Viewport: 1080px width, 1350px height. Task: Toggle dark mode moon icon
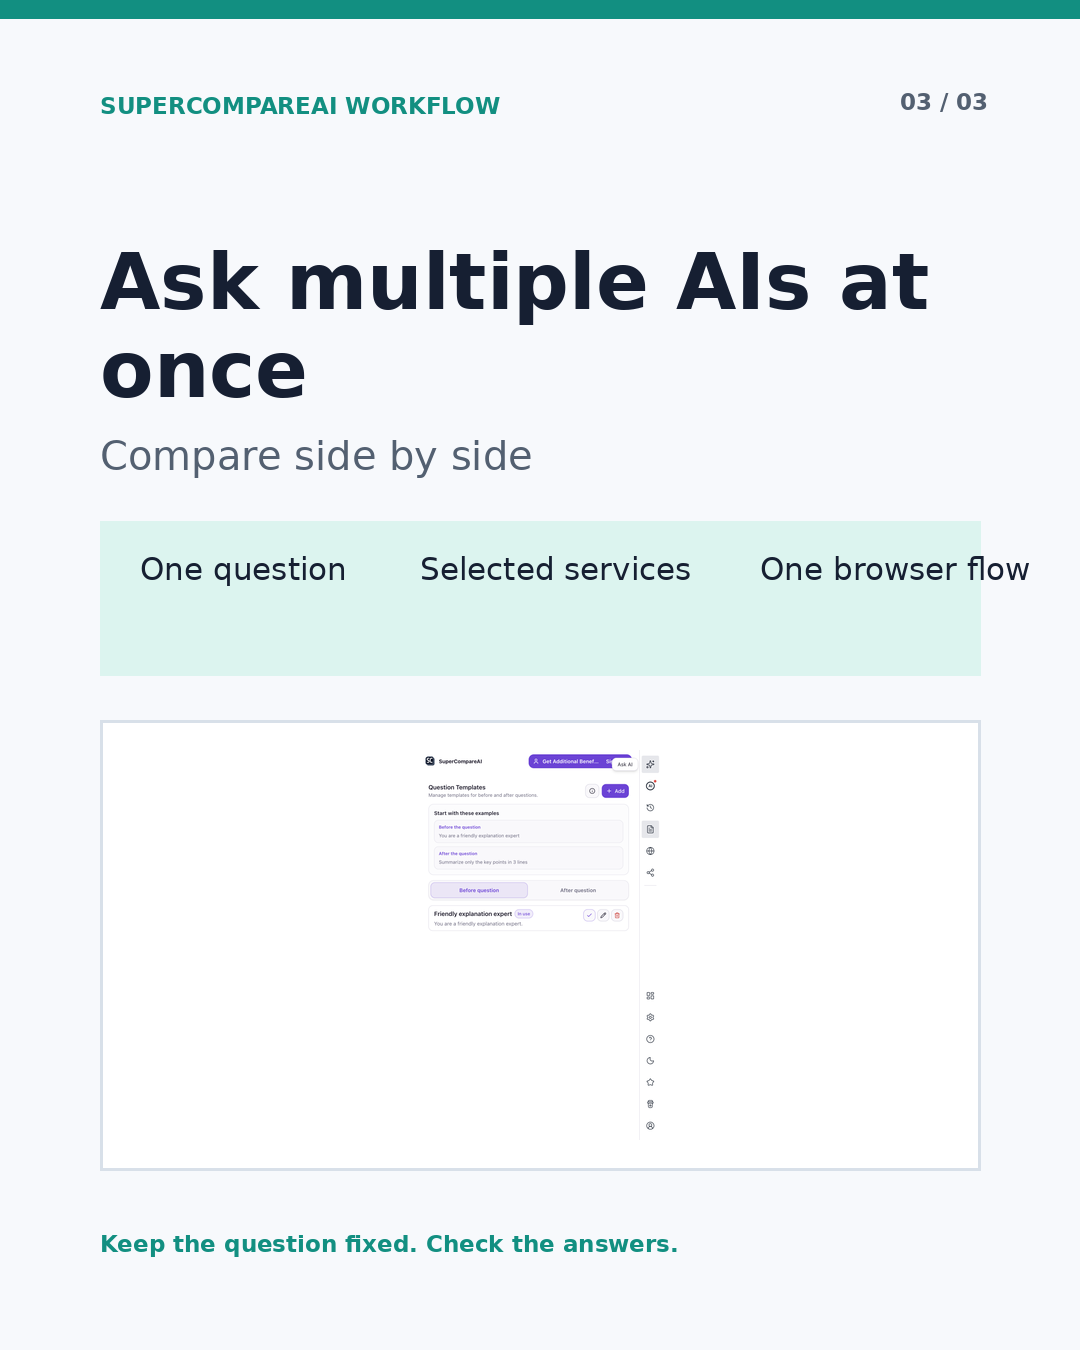click(x=650, y=1061)
